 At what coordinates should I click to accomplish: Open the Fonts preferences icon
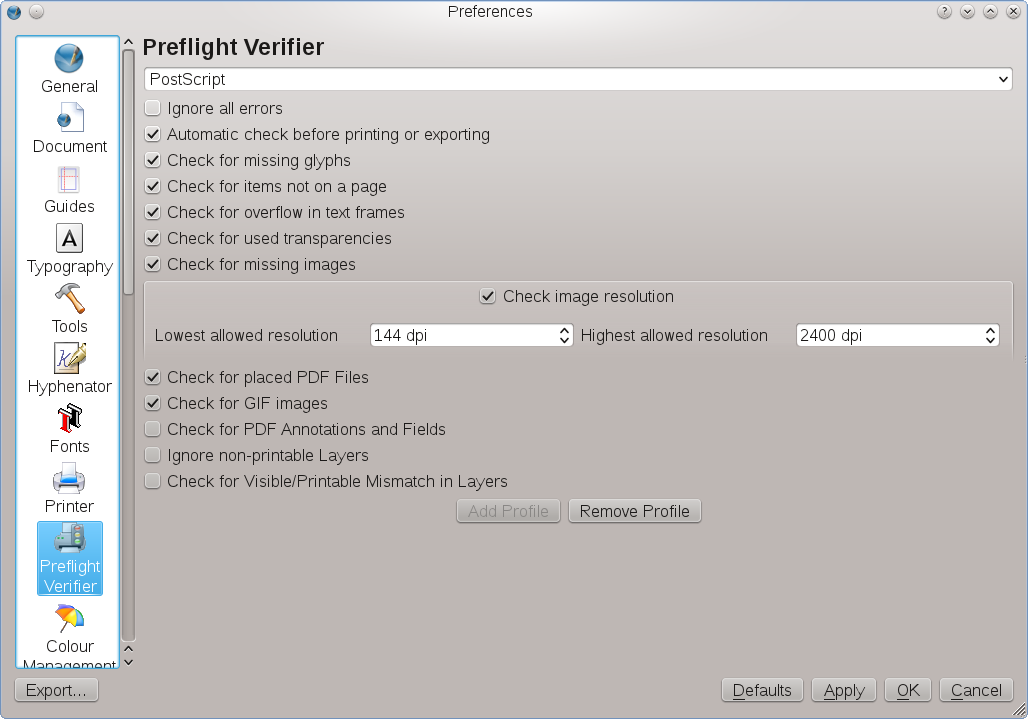69,419
